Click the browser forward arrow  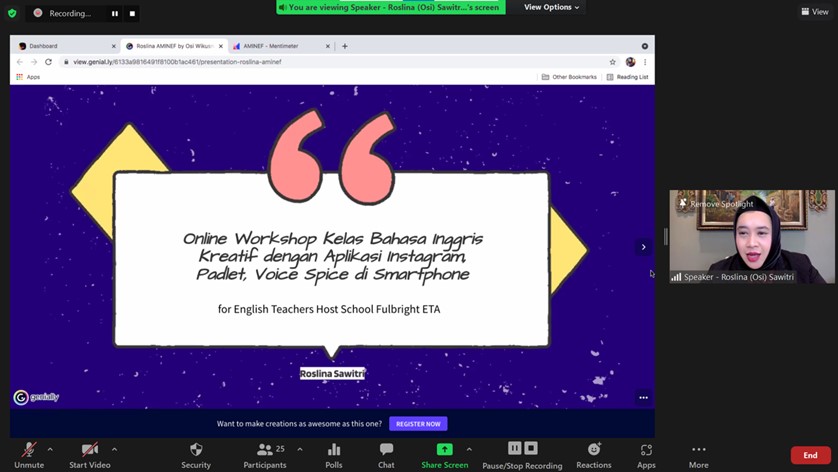pyautogui.click(x=34, y=62)
